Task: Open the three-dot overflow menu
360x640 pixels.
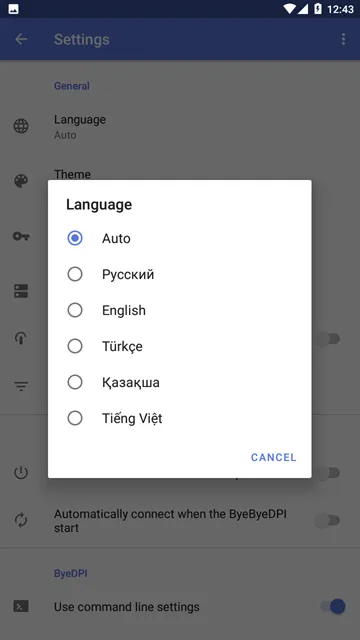Action: point(343,39)
